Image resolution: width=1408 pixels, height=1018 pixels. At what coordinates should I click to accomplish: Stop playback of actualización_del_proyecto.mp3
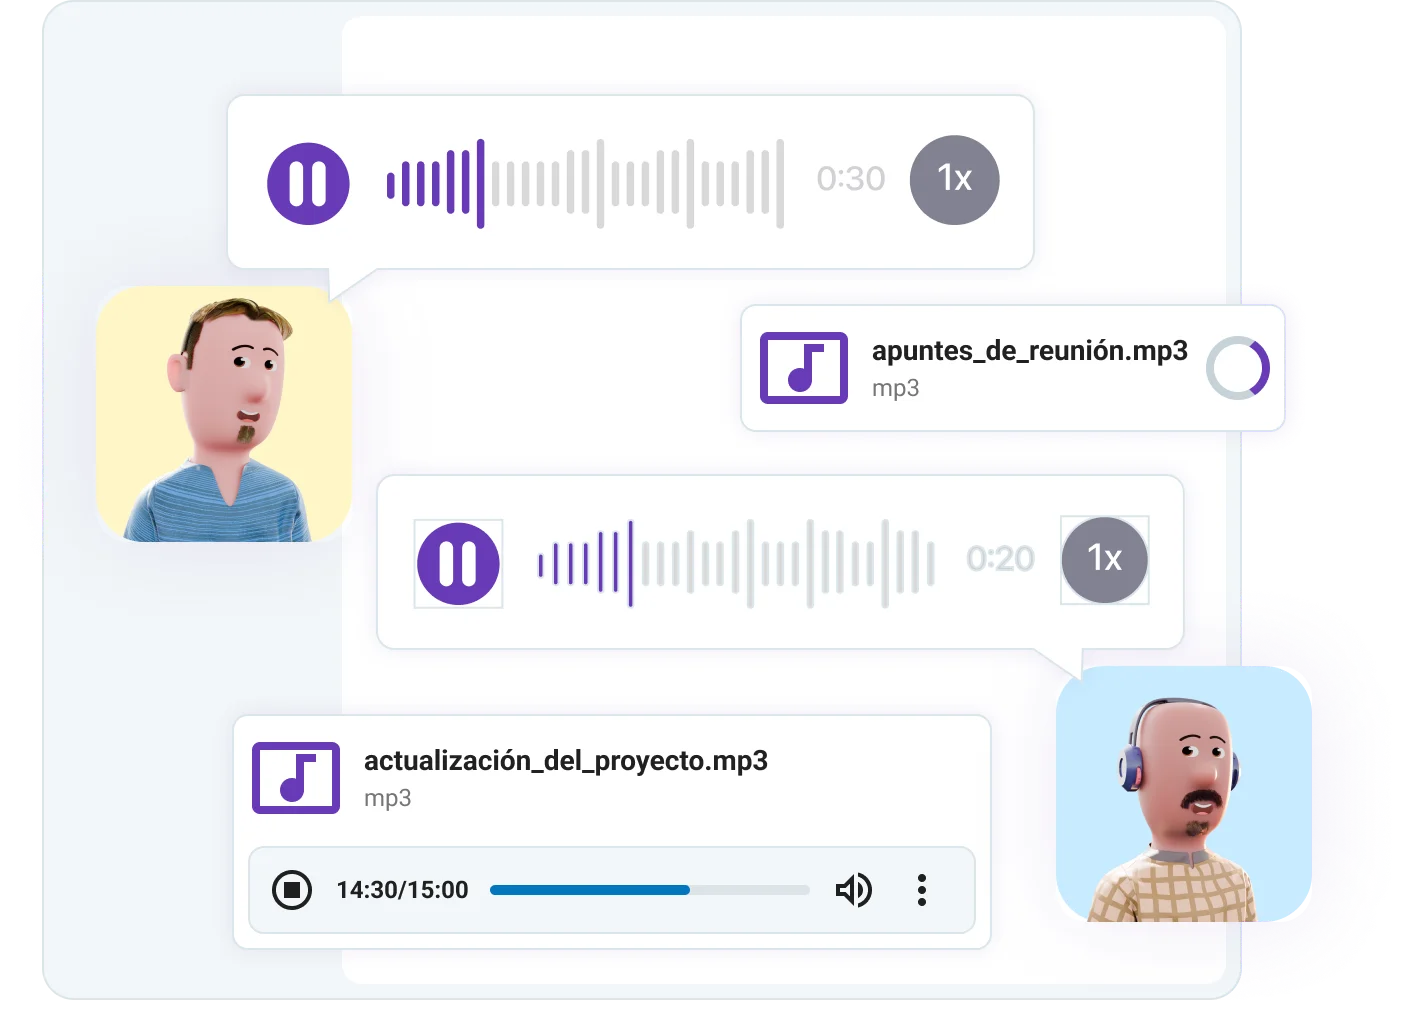point(292,890)
